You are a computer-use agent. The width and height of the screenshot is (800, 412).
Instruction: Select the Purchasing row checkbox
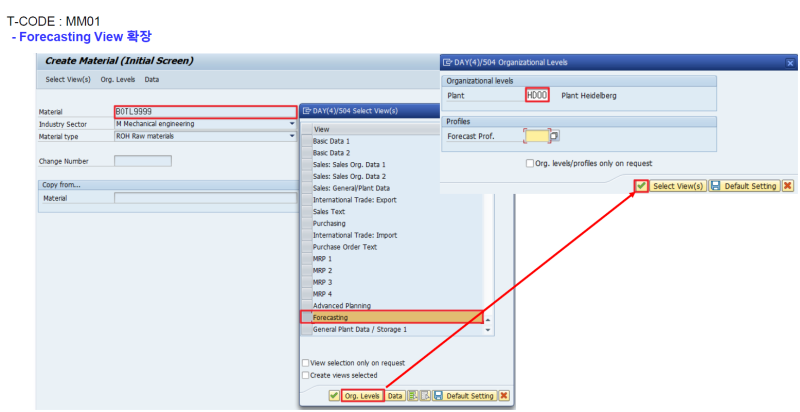[306, 223]
